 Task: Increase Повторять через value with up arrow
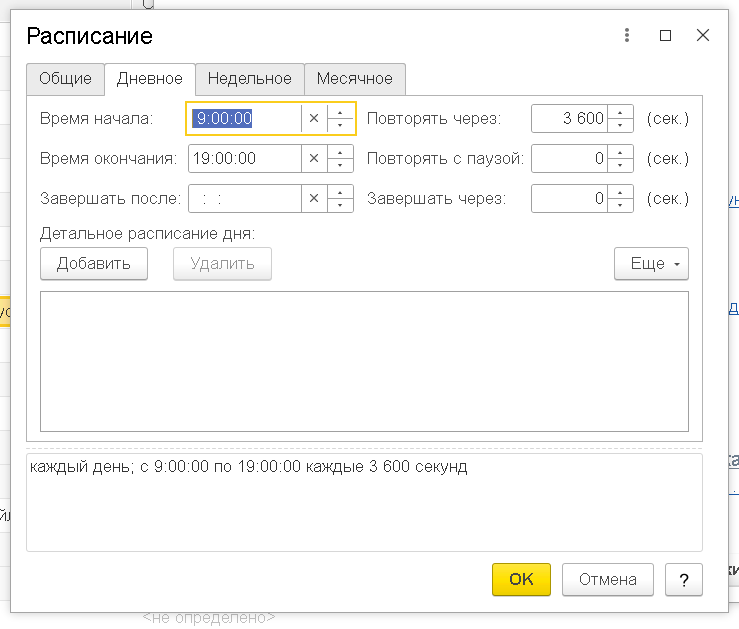click(621, 113)
